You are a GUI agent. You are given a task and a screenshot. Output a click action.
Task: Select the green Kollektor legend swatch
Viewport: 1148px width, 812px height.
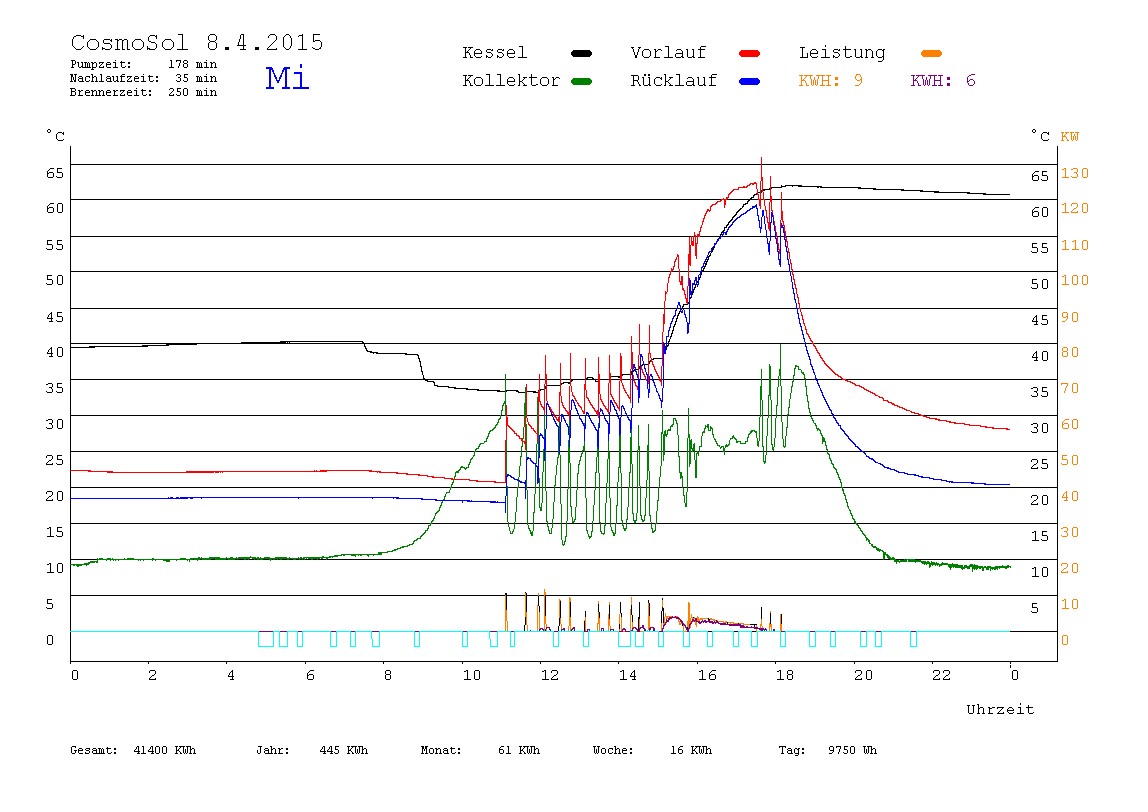point(581,81)
